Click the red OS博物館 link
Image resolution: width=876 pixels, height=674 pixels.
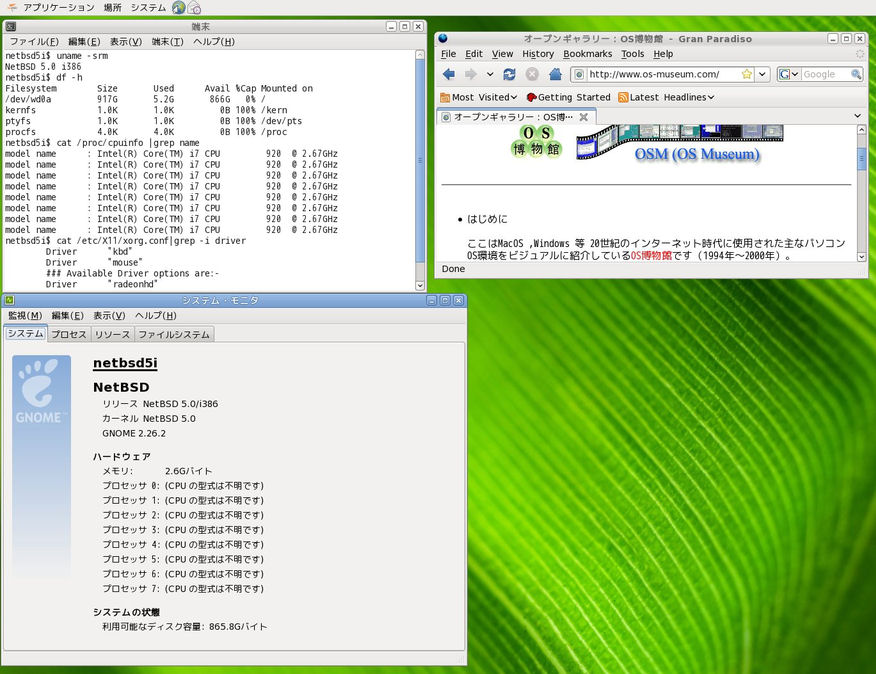coord(651,255)
